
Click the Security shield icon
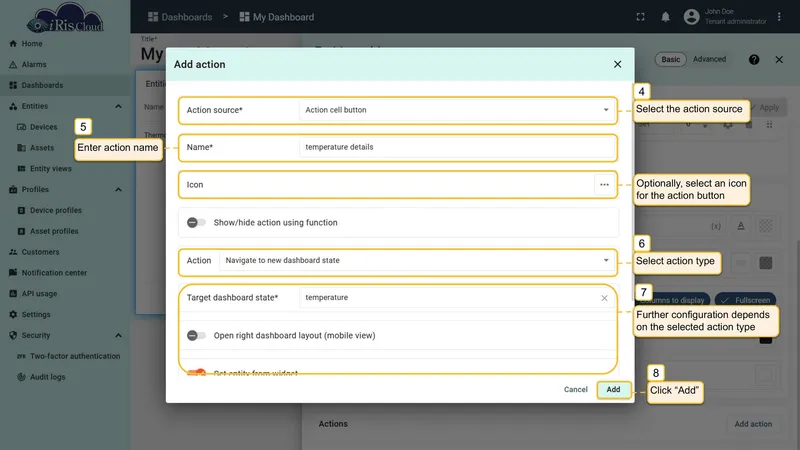coord(13,335)
